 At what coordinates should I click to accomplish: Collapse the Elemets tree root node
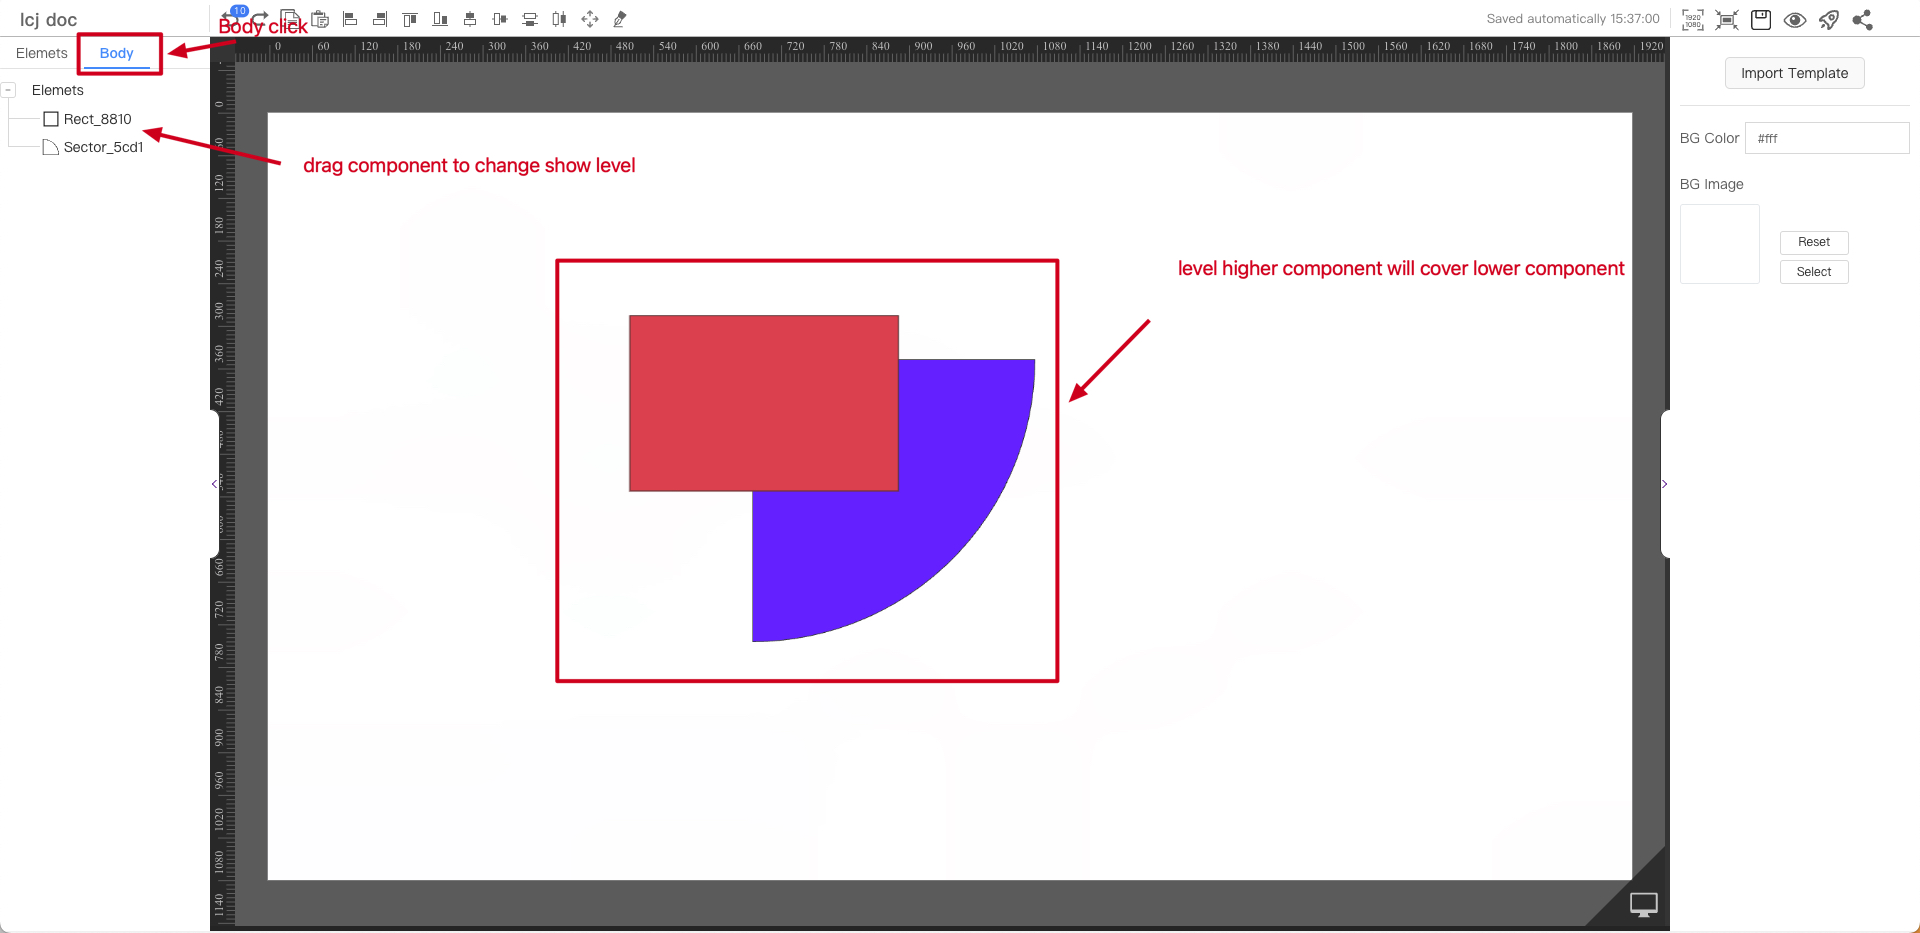coord(8,90)
